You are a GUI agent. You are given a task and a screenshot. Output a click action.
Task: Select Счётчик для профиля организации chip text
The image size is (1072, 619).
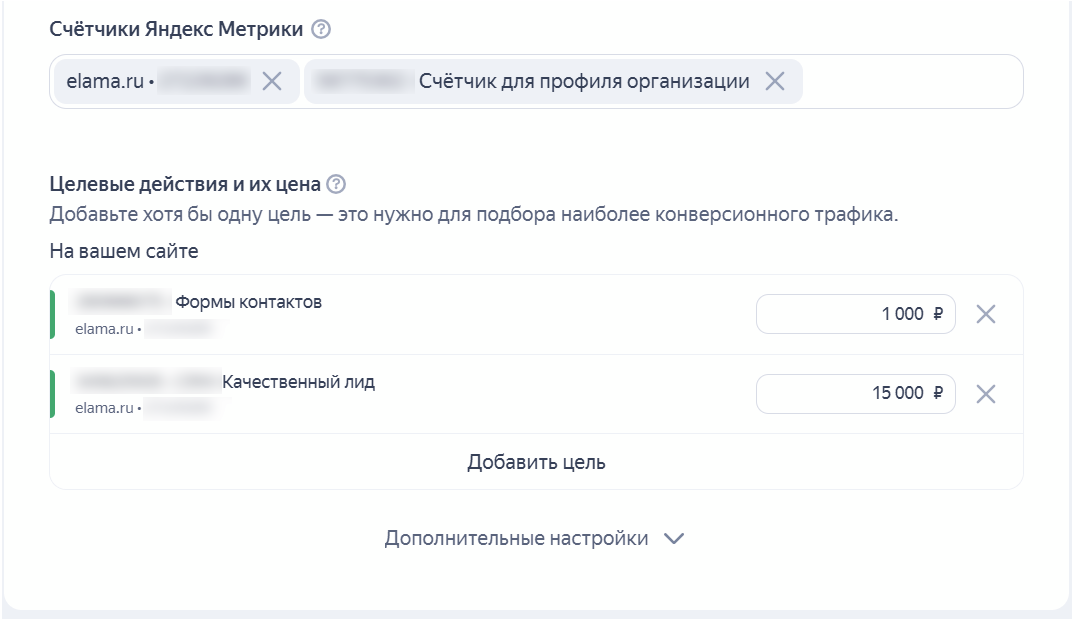click(x=584, y=82)
